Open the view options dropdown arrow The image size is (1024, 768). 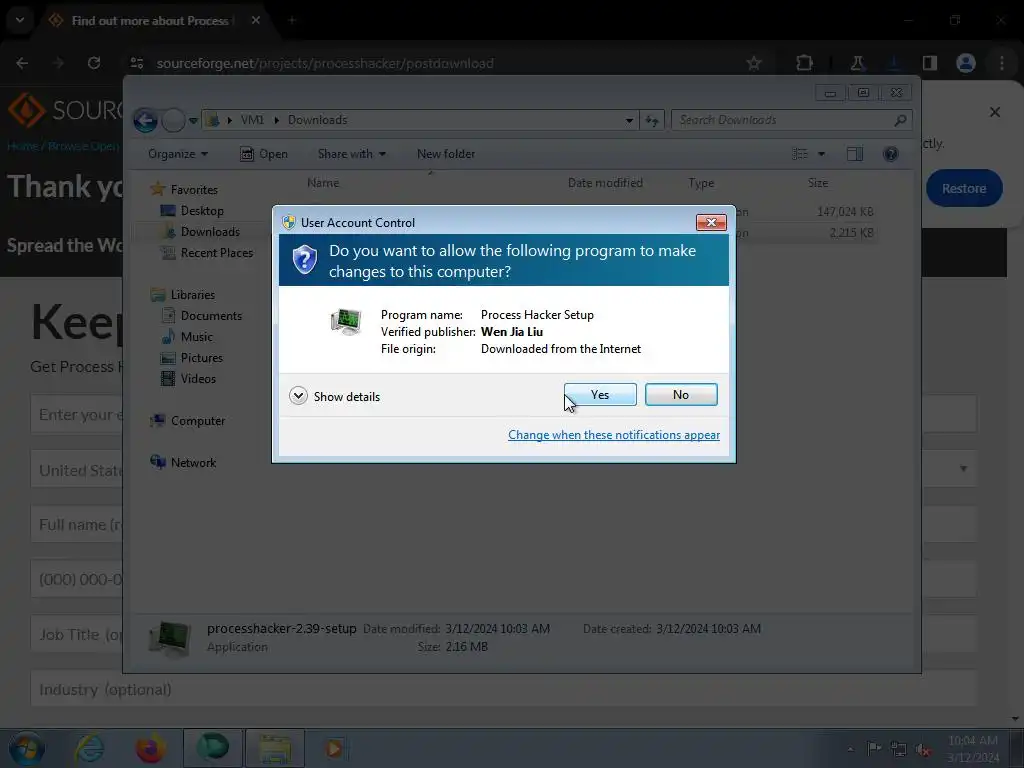click(x=822, y=154)
